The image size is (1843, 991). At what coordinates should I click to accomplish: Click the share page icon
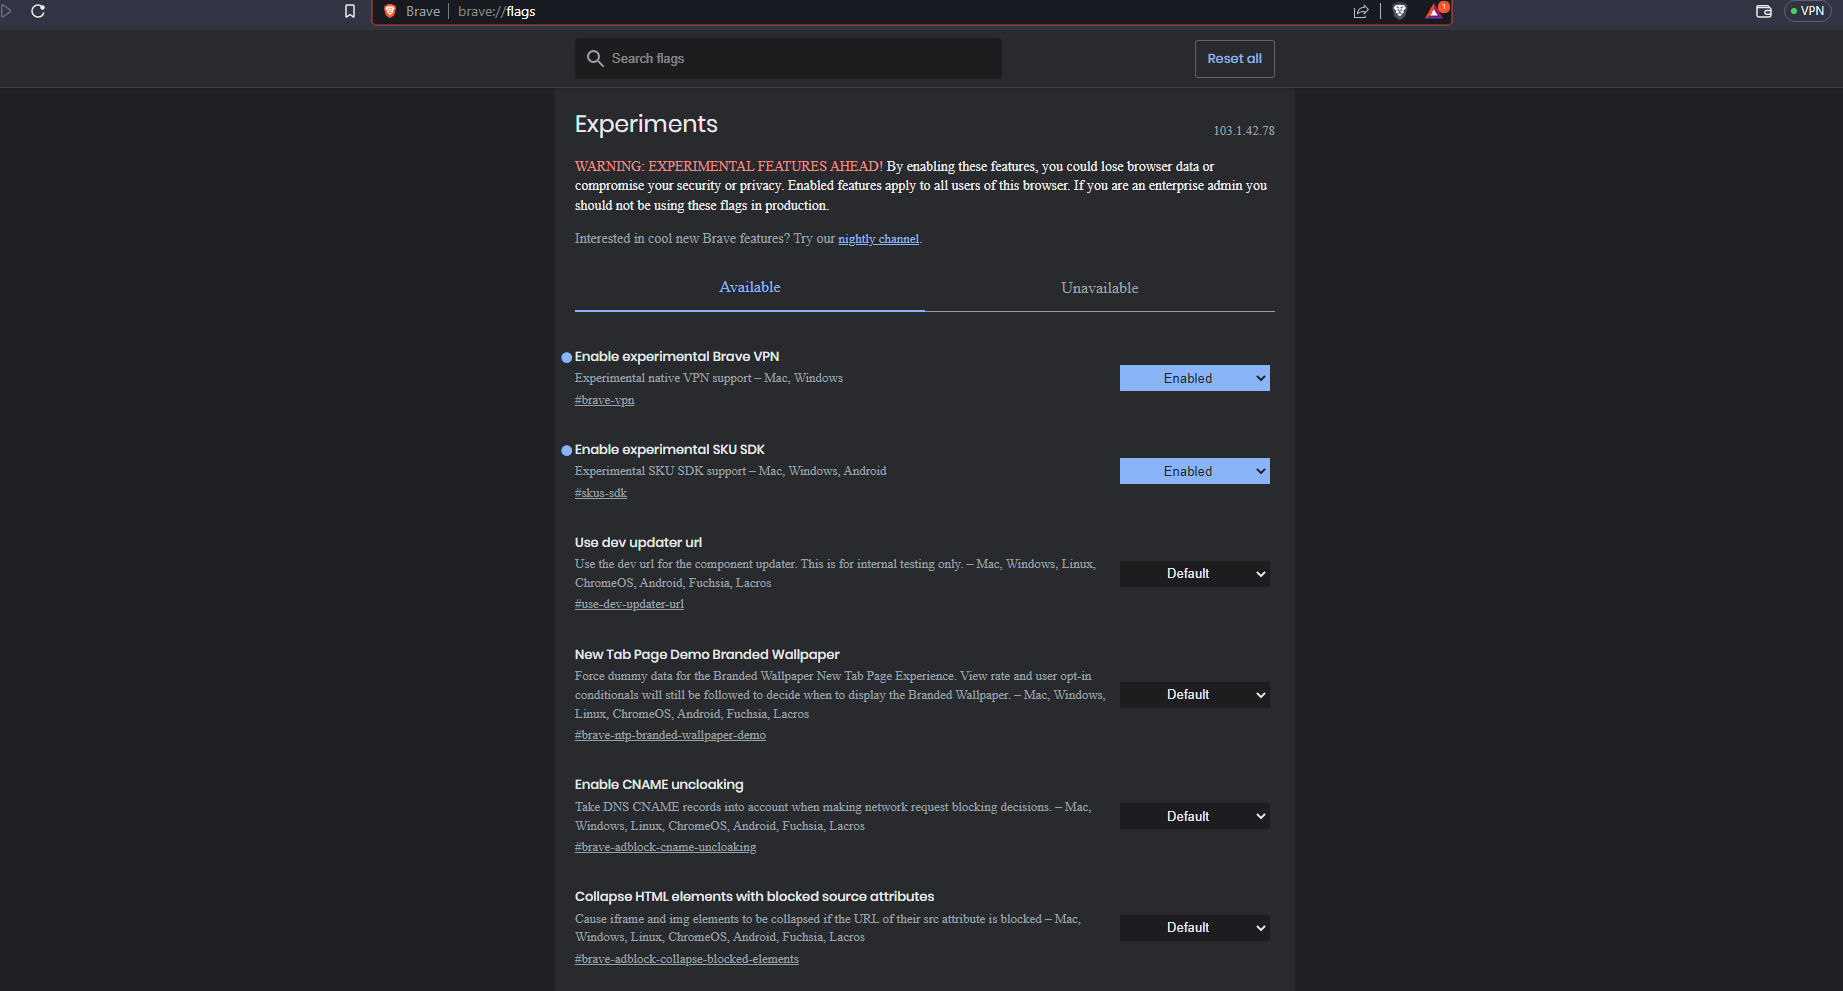coord(1361,12)
